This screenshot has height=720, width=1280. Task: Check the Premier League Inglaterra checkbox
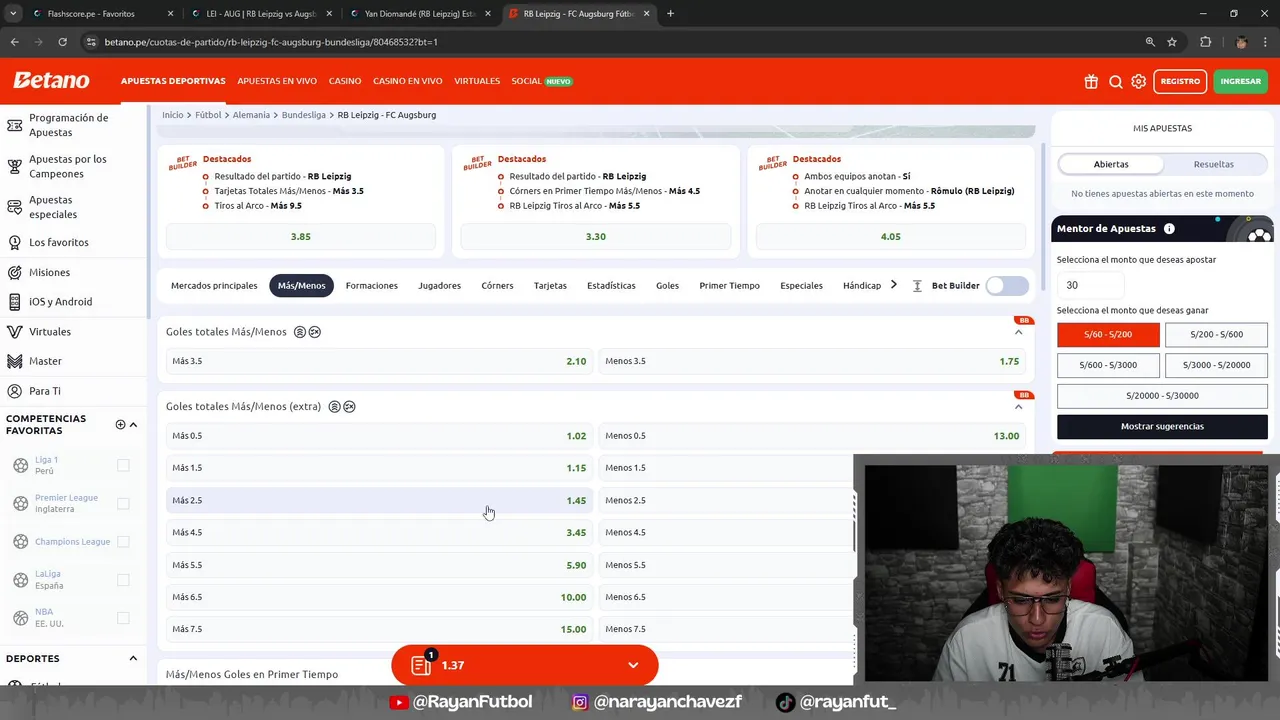tap(123, 504)
